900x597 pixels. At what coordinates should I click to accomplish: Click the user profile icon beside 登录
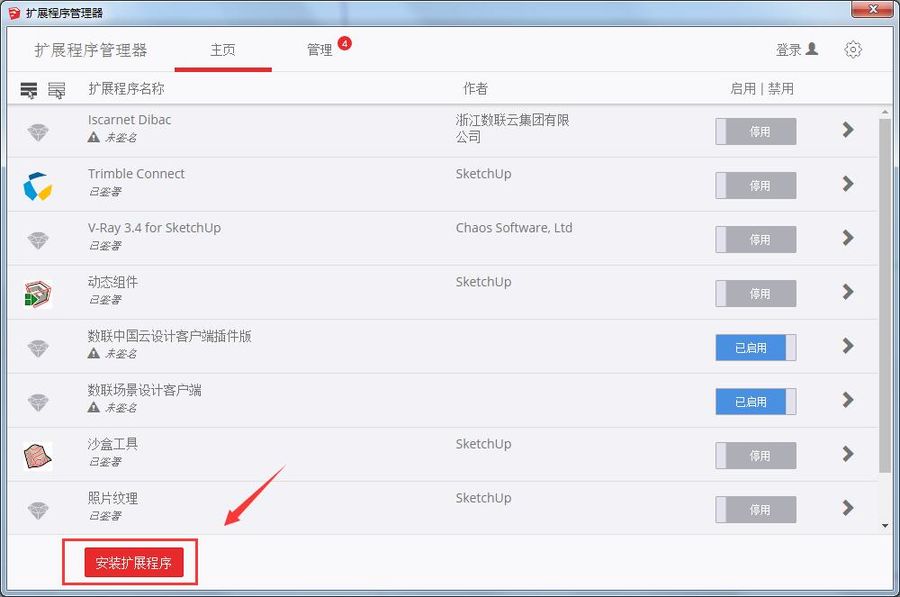(x=812, y=49)
